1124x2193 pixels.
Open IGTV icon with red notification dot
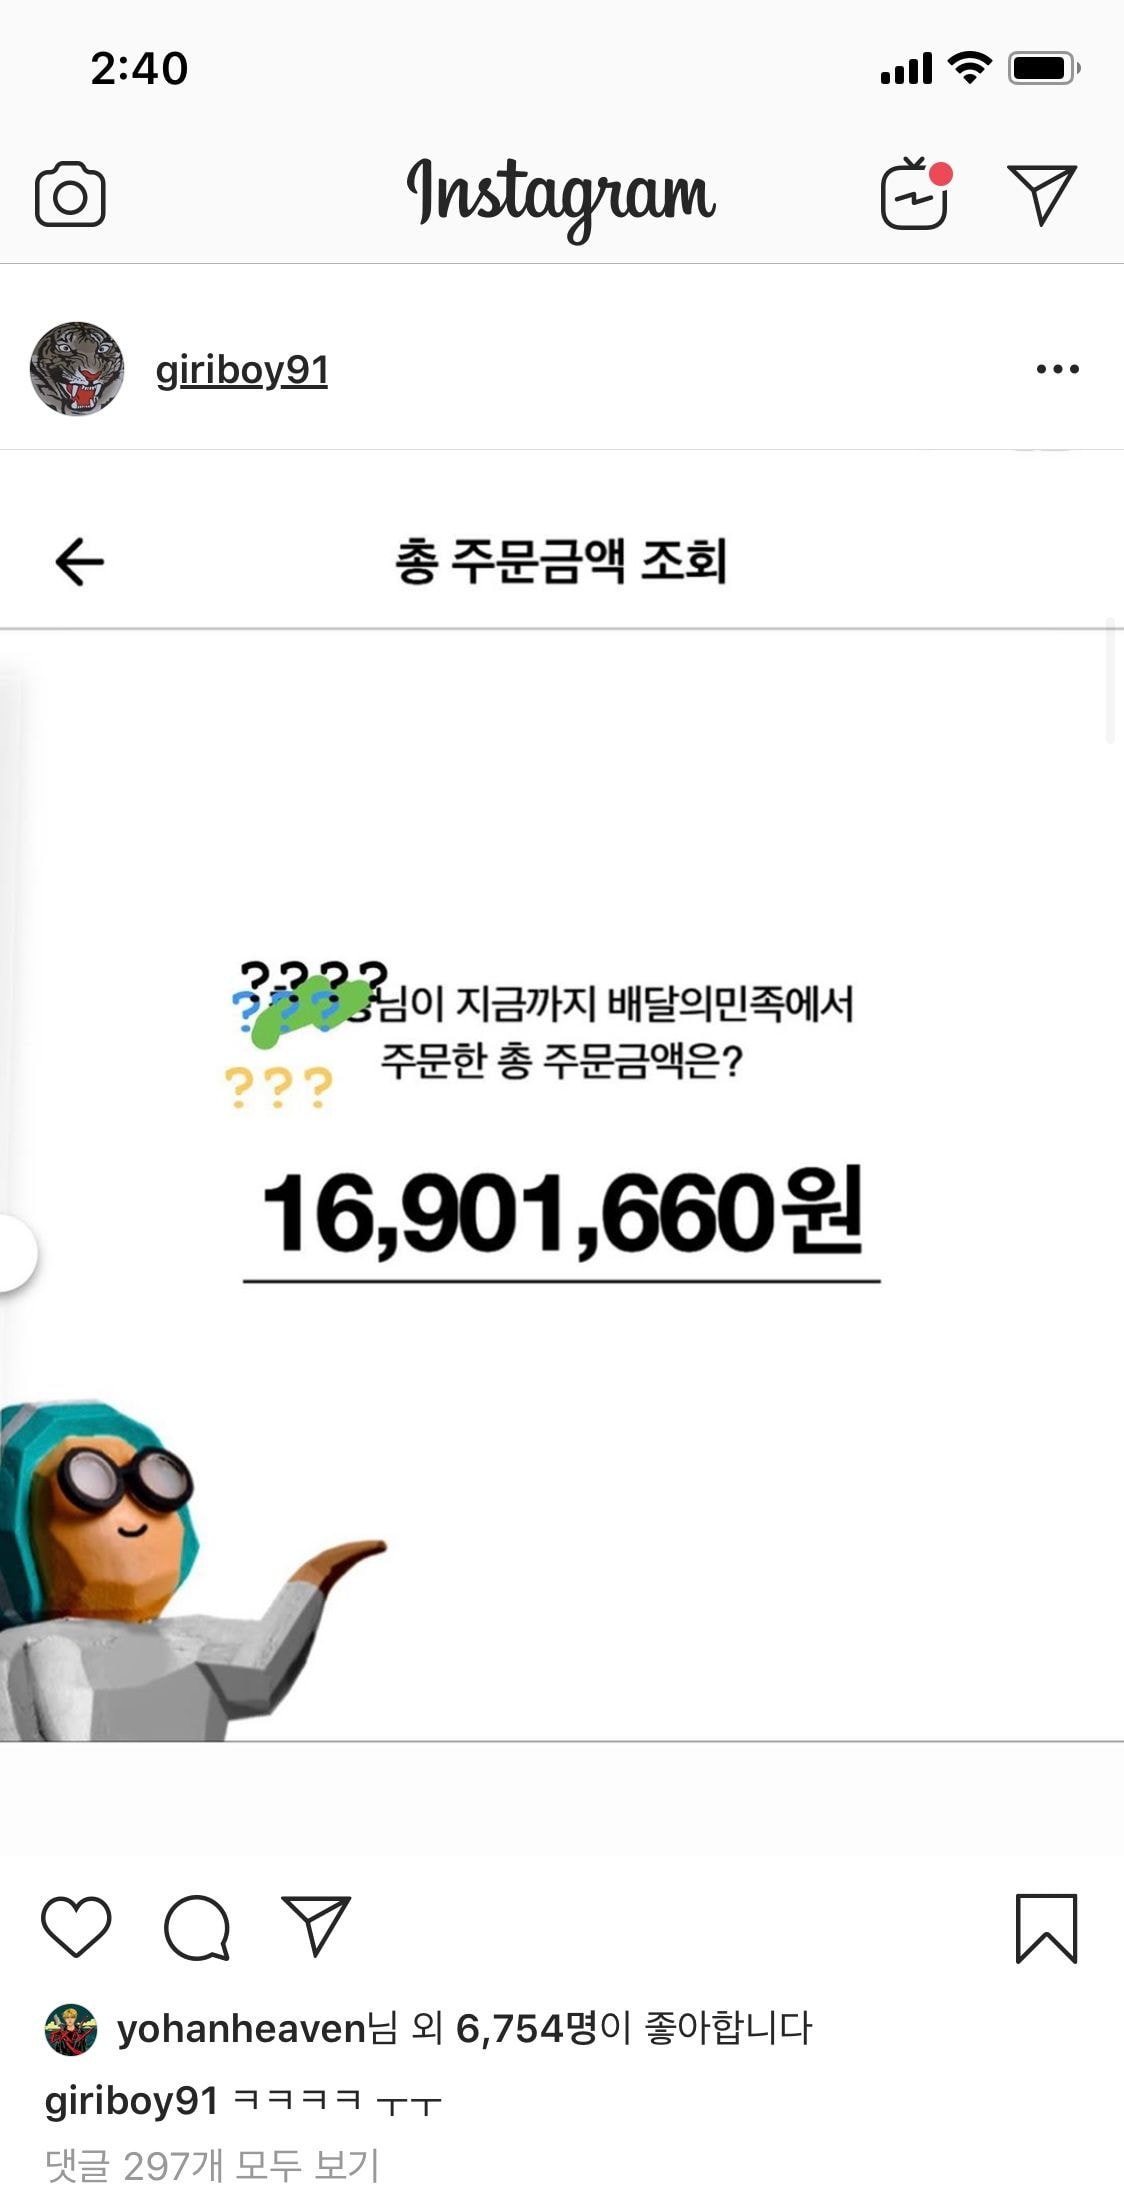916,194
